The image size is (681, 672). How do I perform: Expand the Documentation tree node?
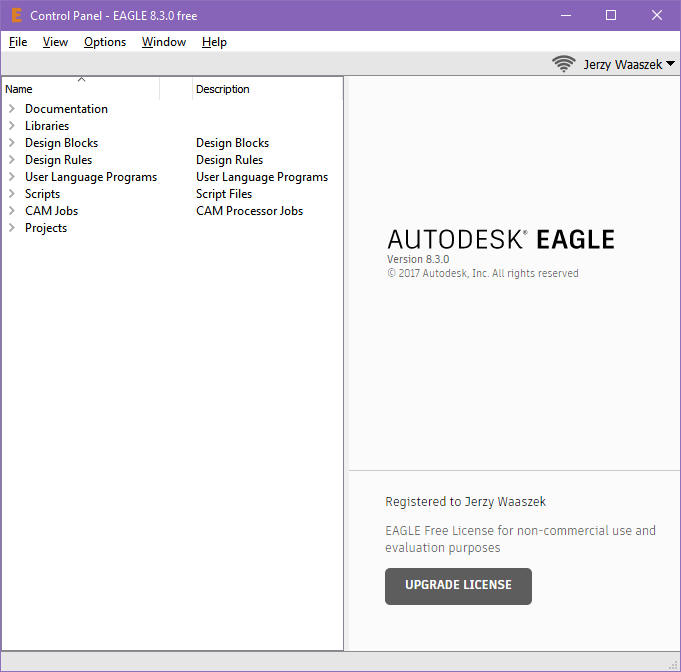coord(12,109)
